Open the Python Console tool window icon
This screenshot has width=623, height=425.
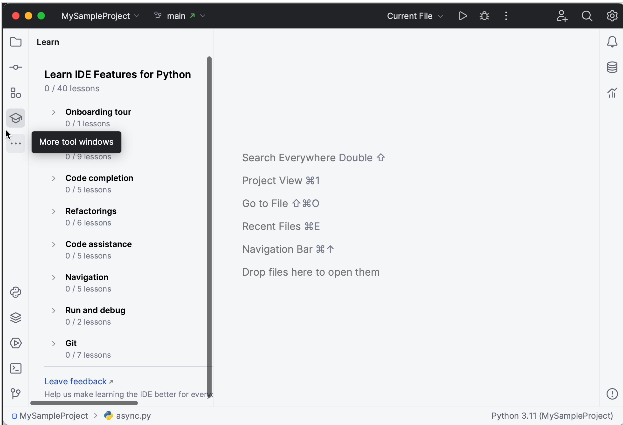click(x=15, y=292)
